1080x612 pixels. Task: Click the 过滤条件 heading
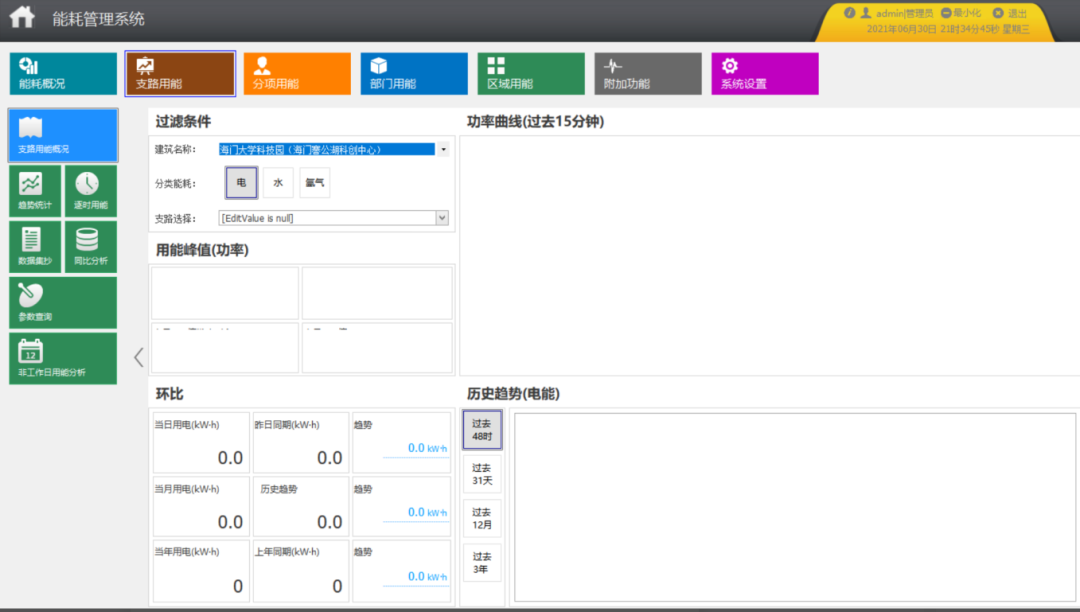click(x=183, y=122)
